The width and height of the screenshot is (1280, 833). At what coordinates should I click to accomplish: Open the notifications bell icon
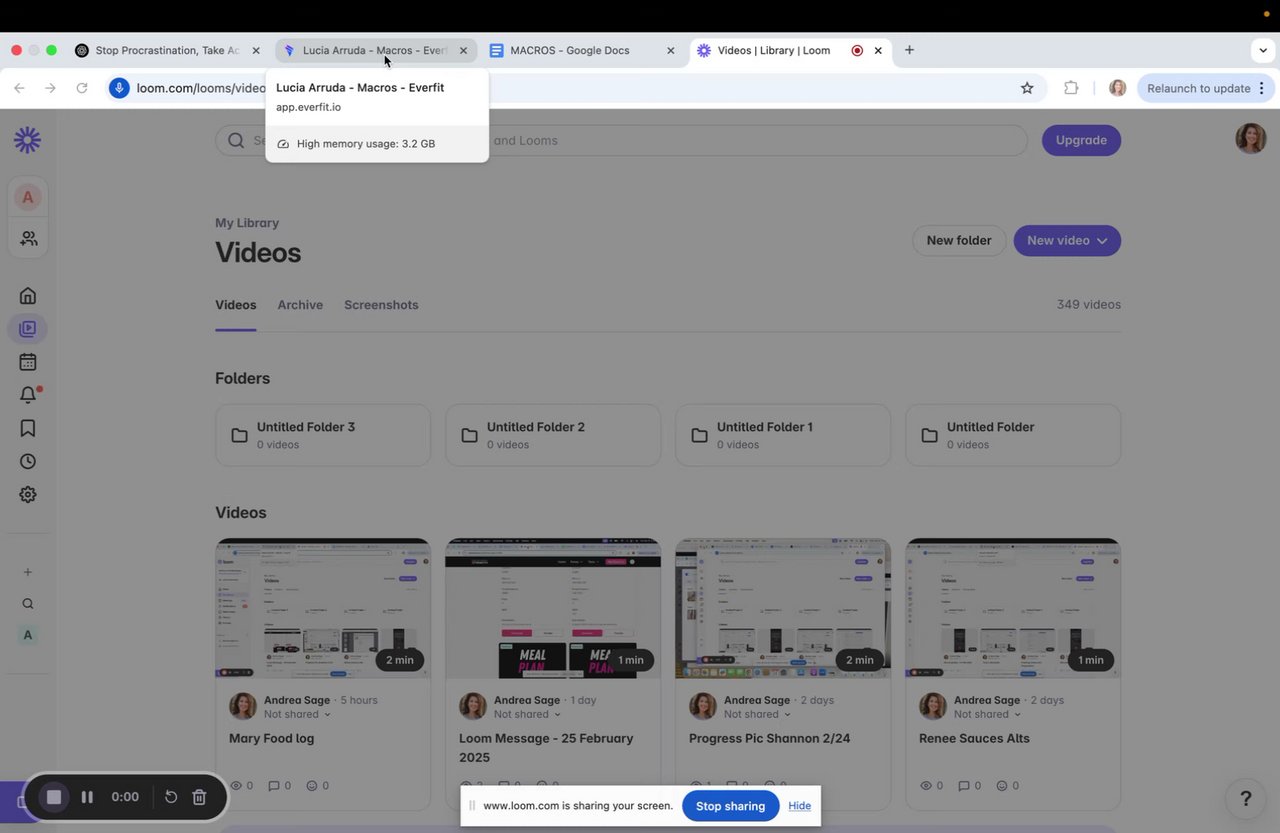pos(28,395)
